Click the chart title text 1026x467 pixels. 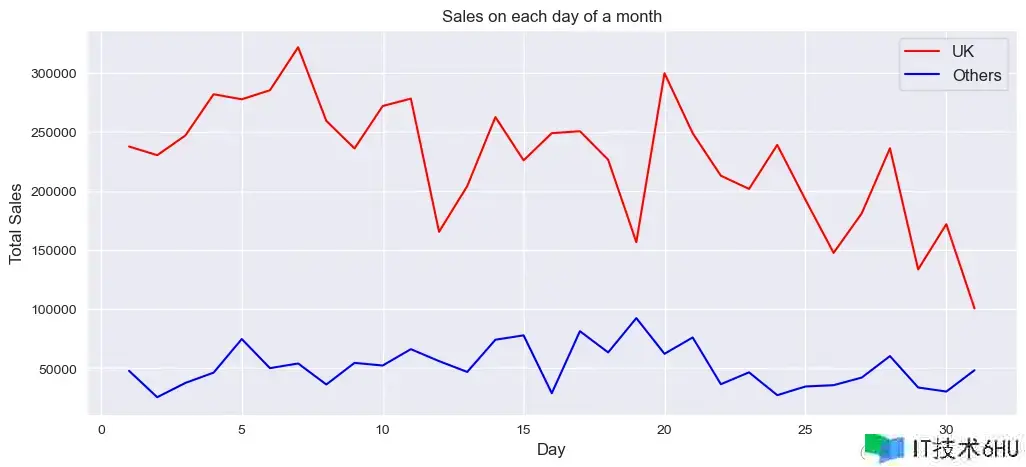[552, 16]
